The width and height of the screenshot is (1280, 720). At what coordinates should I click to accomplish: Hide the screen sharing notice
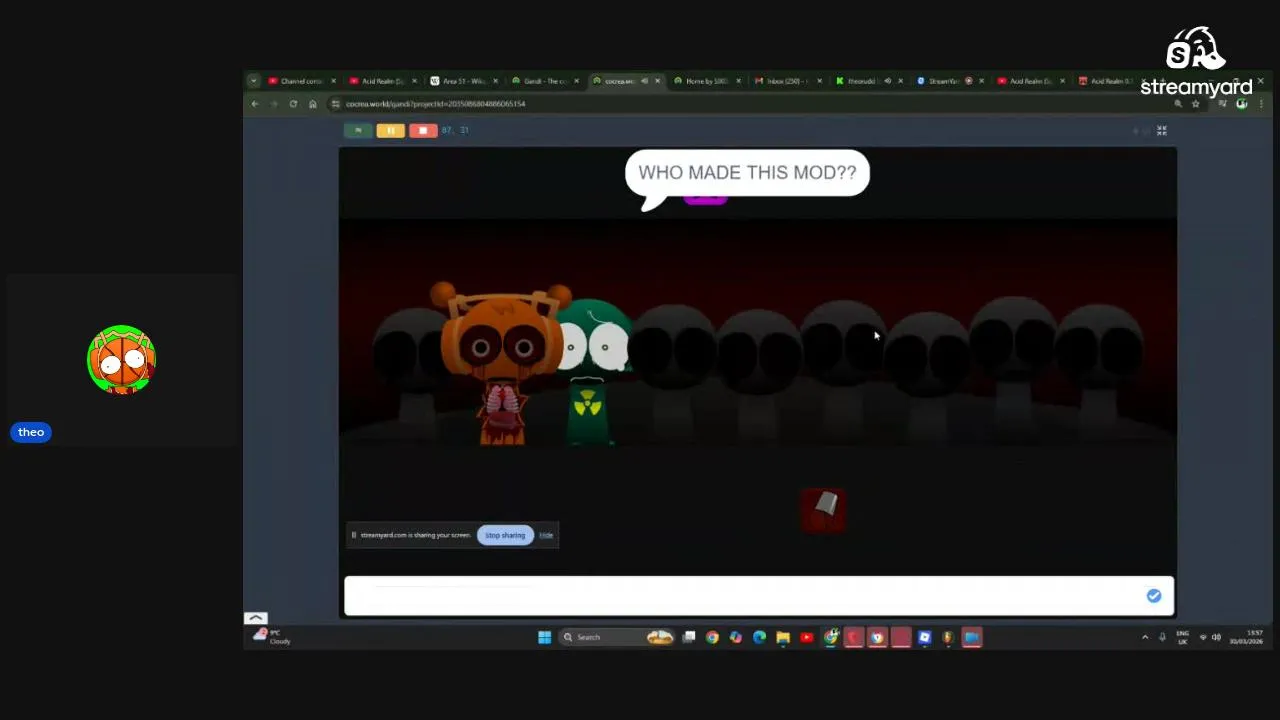click(x=546, y=535)
